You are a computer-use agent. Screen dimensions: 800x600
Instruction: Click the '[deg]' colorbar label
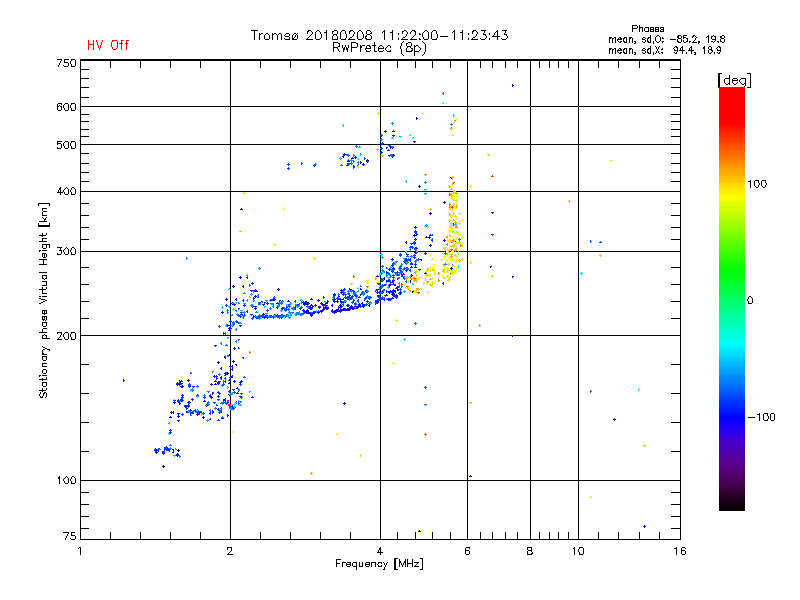coord(734,80)
